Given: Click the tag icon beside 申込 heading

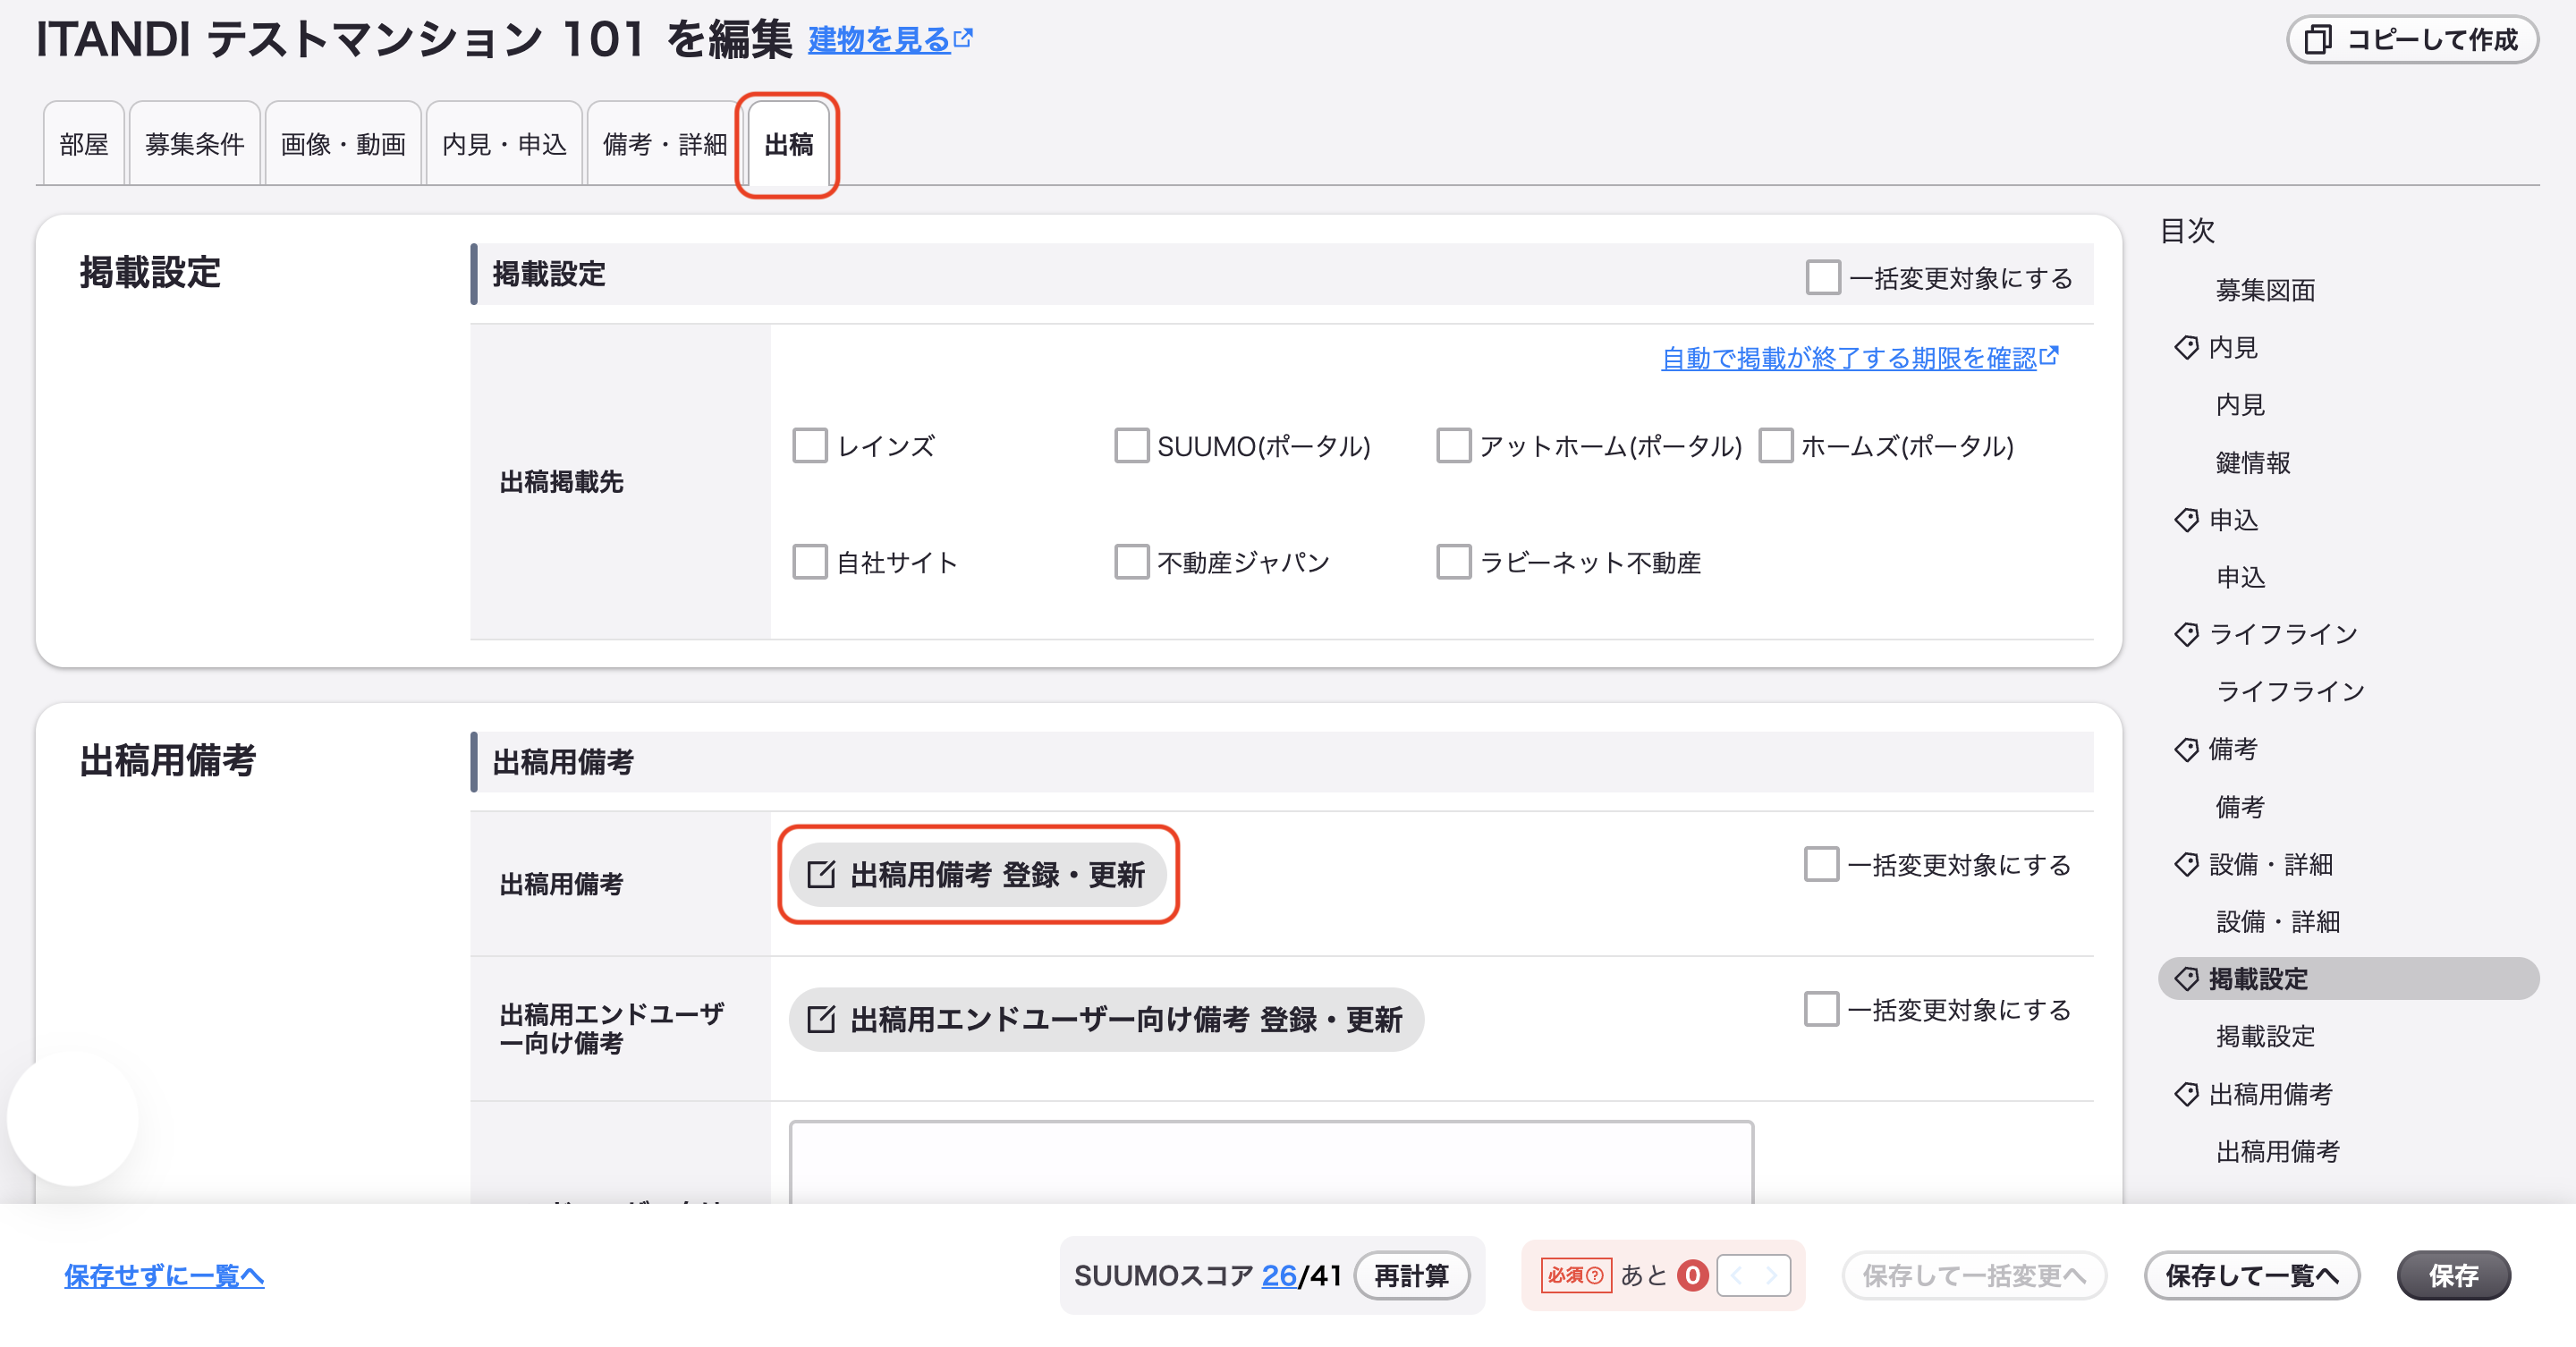Looking at the screenshot, I should coord(2187,520).
